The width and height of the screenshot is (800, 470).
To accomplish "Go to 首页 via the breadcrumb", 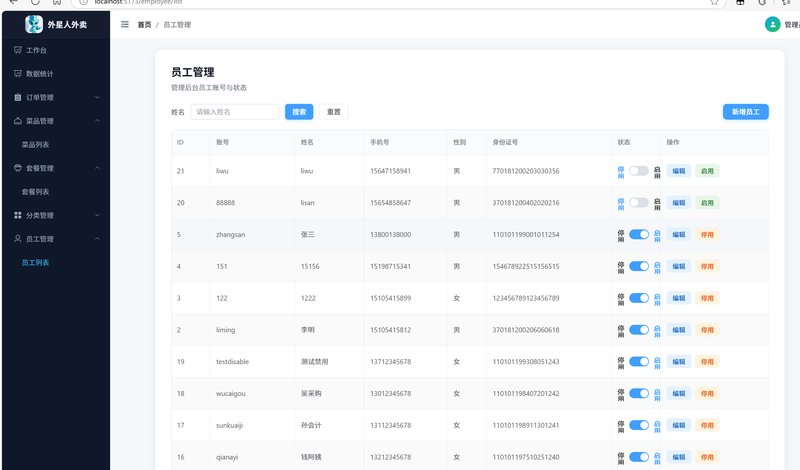I will pos(145,24).
